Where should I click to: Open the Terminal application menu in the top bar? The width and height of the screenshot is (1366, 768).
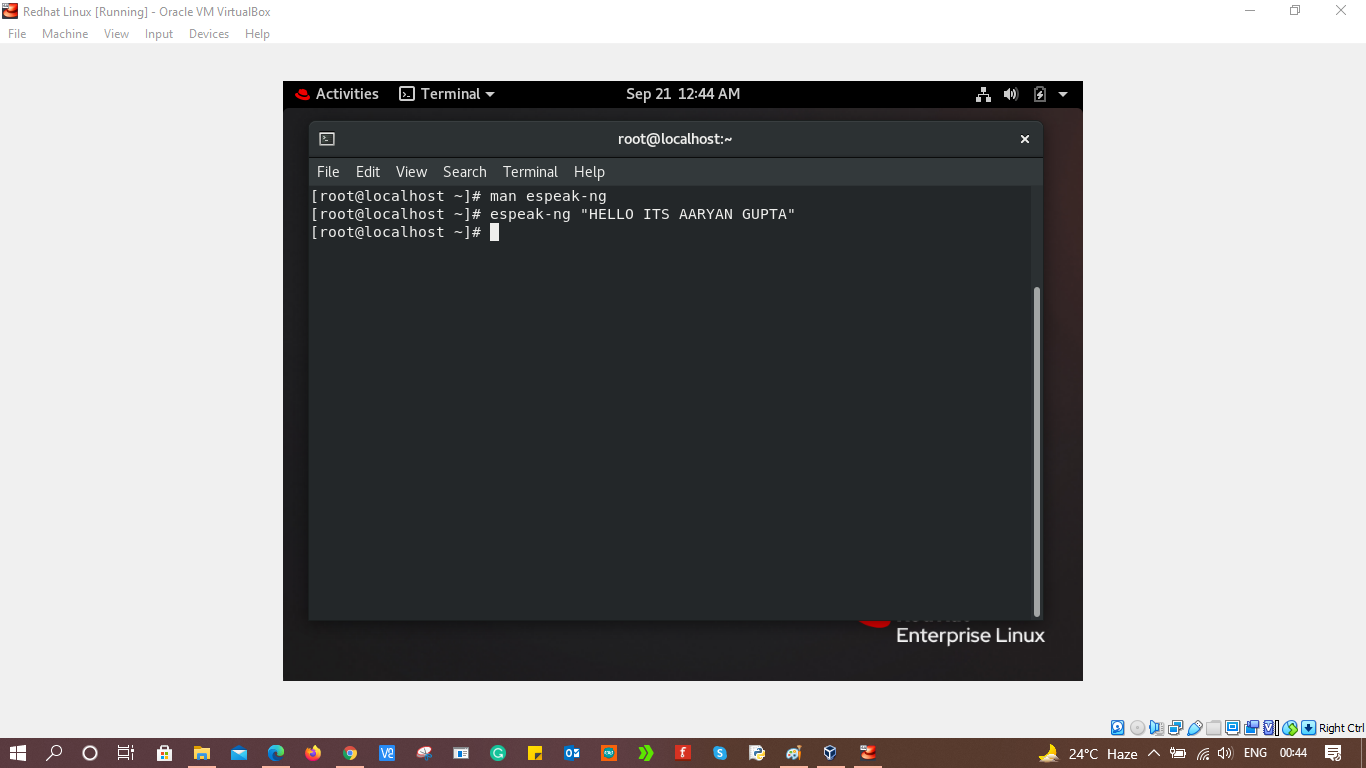coord(445,93)
